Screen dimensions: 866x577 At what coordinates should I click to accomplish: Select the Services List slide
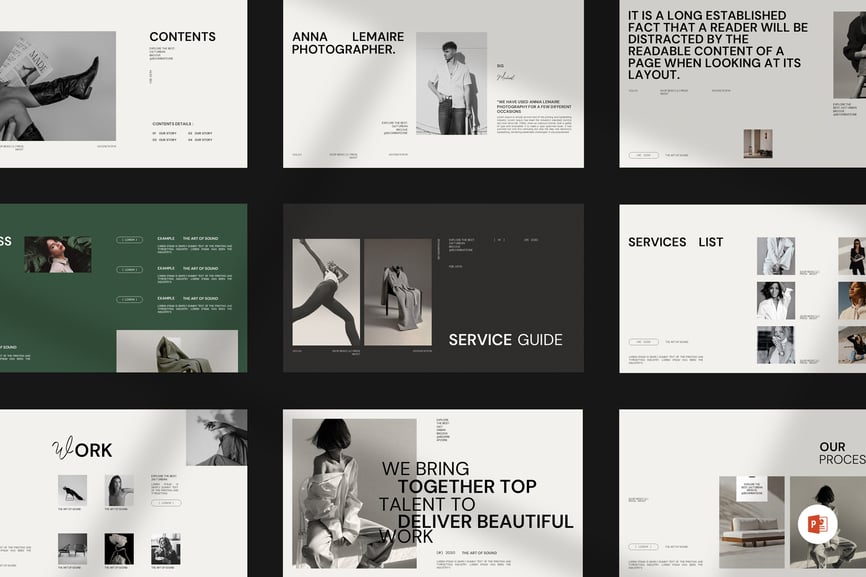click(x=742, y=288)
